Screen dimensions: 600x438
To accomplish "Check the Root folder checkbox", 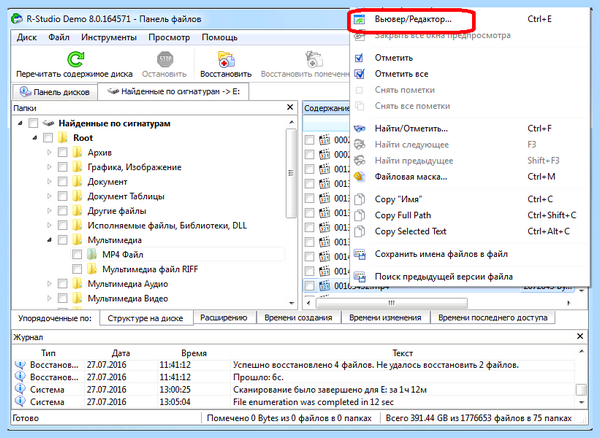I will (48, 138).
